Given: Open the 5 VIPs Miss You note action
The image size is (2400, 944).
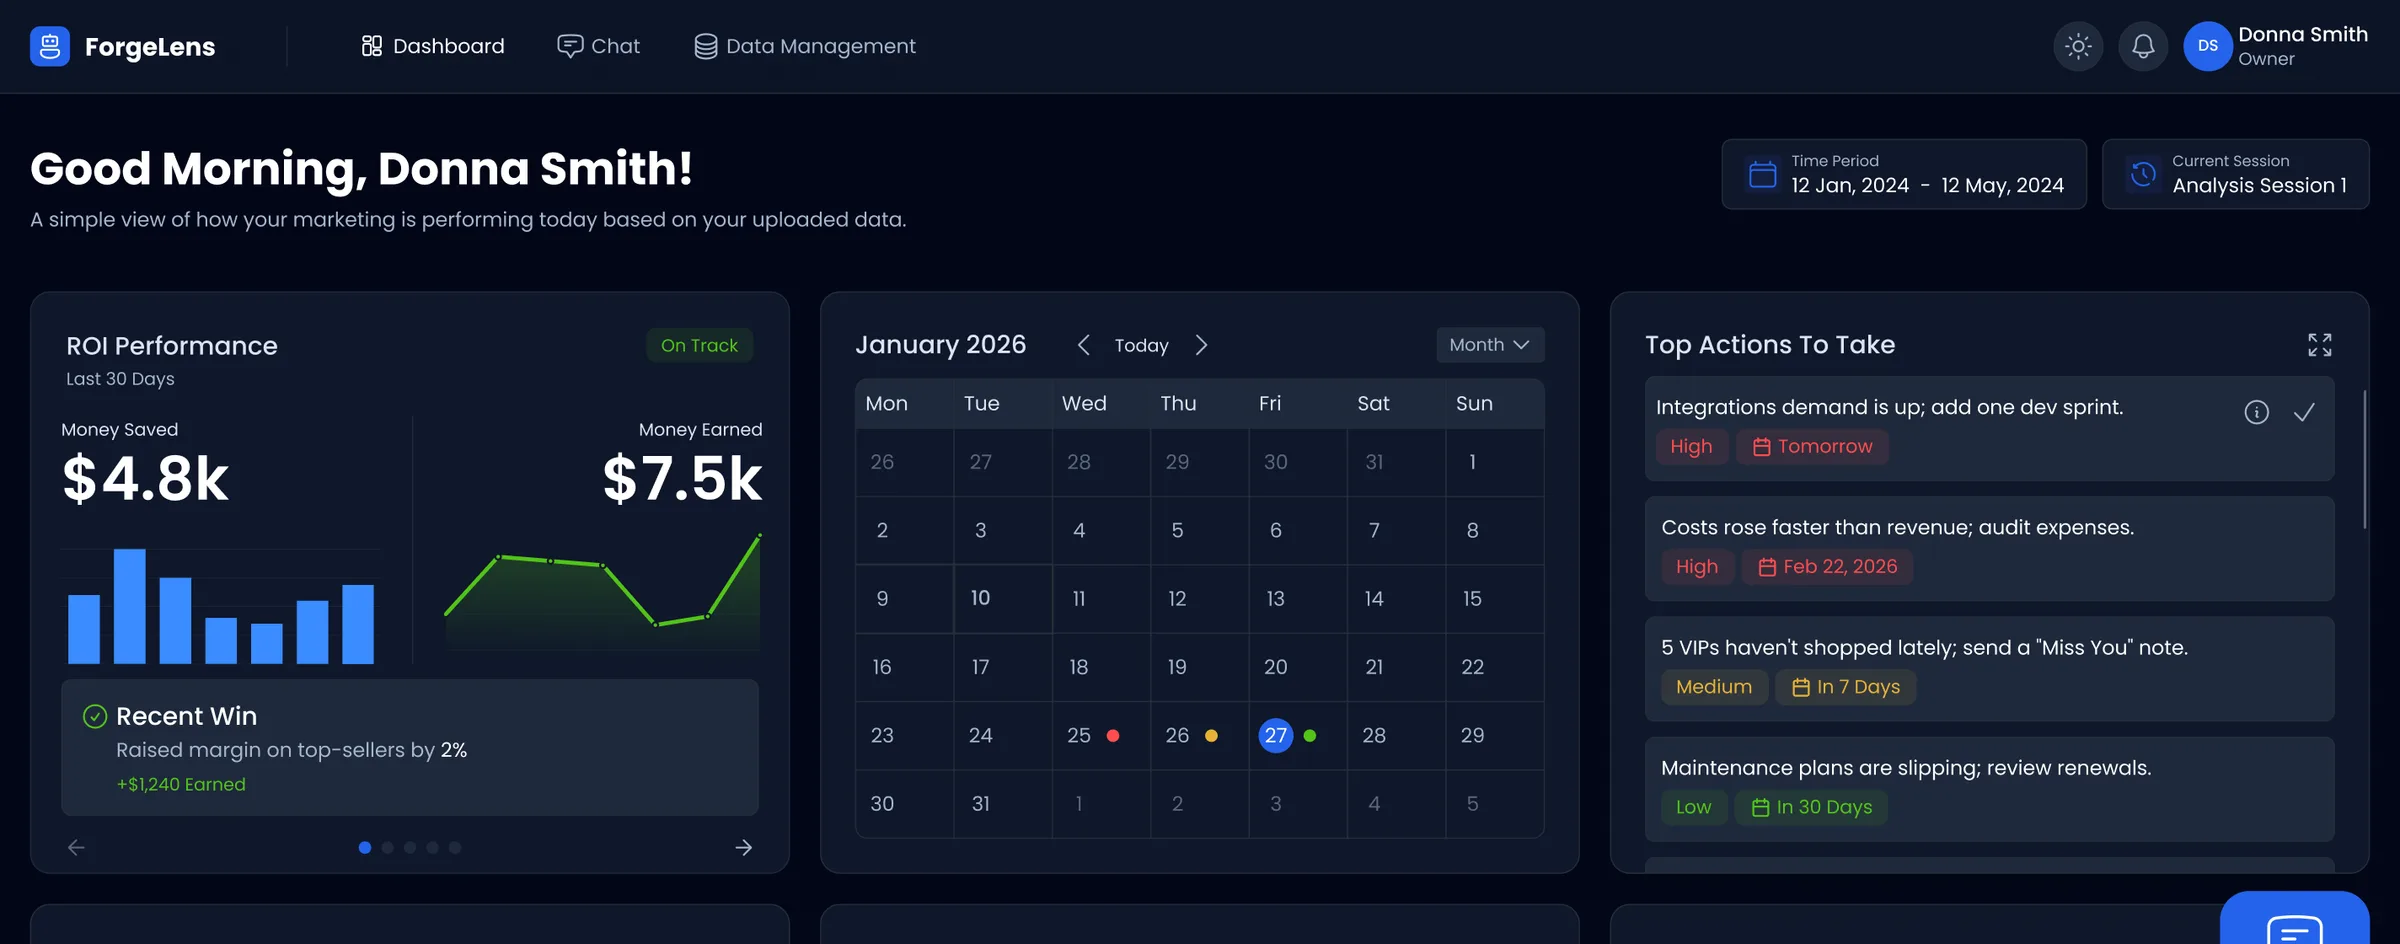Looking at the screenshot, I should [x=1990, y=669].
